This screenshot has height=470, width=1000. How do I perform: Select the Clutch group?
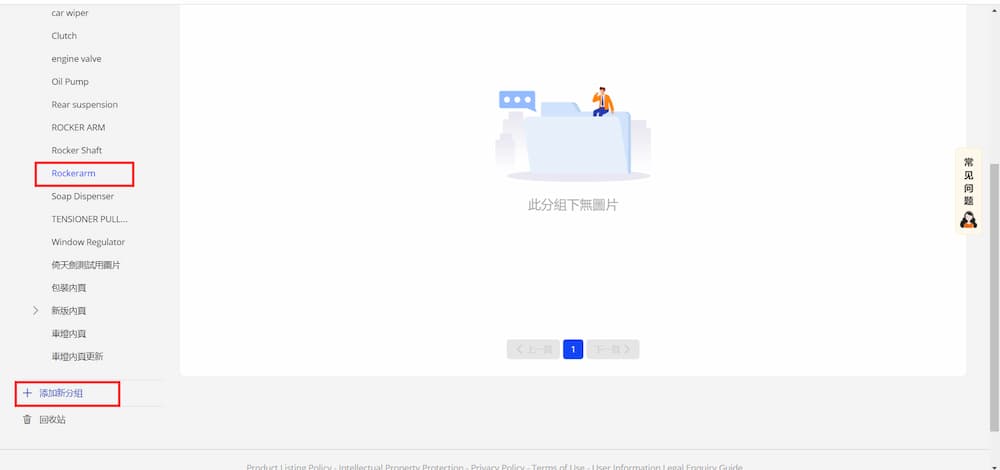[64, 36]
